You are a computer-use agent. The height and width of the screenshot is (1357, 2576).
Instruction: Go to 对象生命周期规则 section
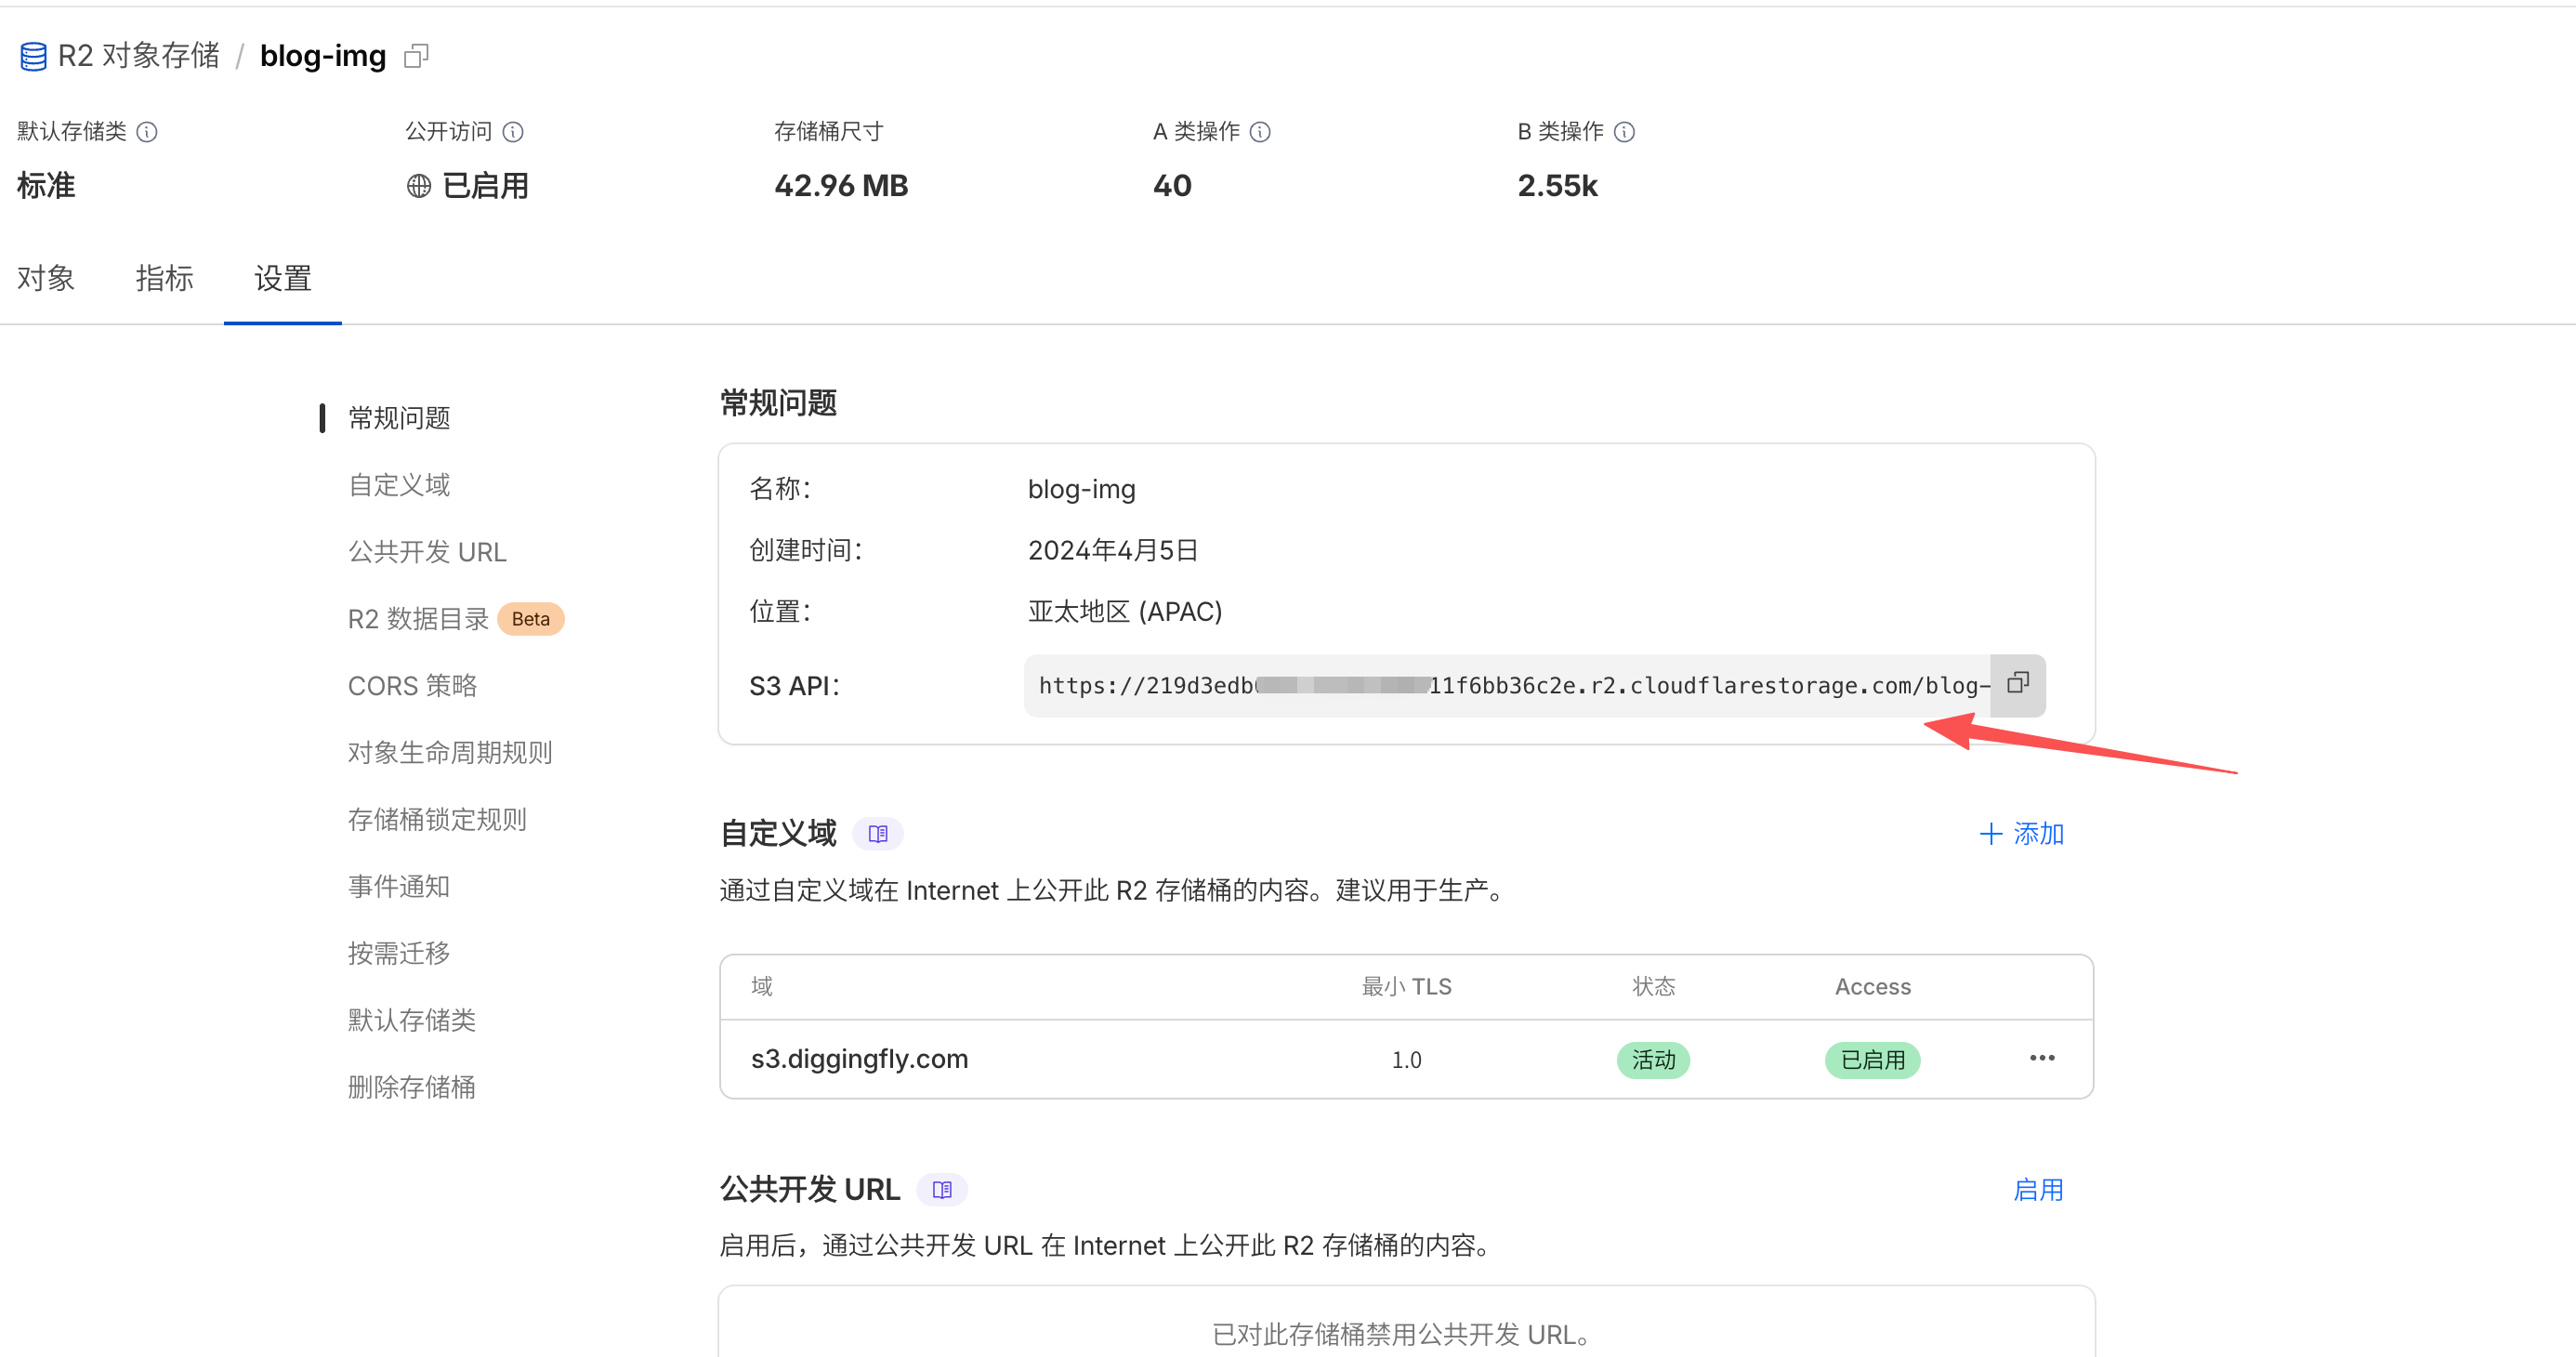point(450,752)
